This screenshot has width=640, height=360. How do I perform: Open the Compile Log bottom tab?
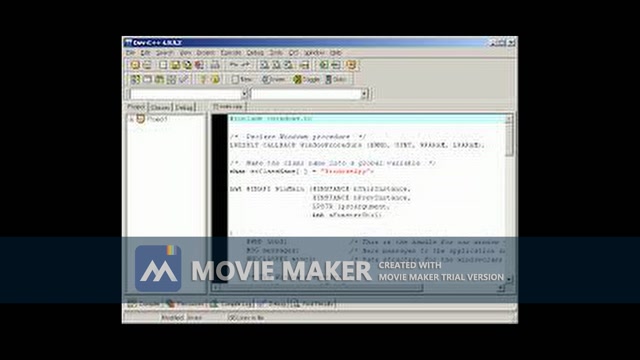pyautogui.click(x=231, y=304)
